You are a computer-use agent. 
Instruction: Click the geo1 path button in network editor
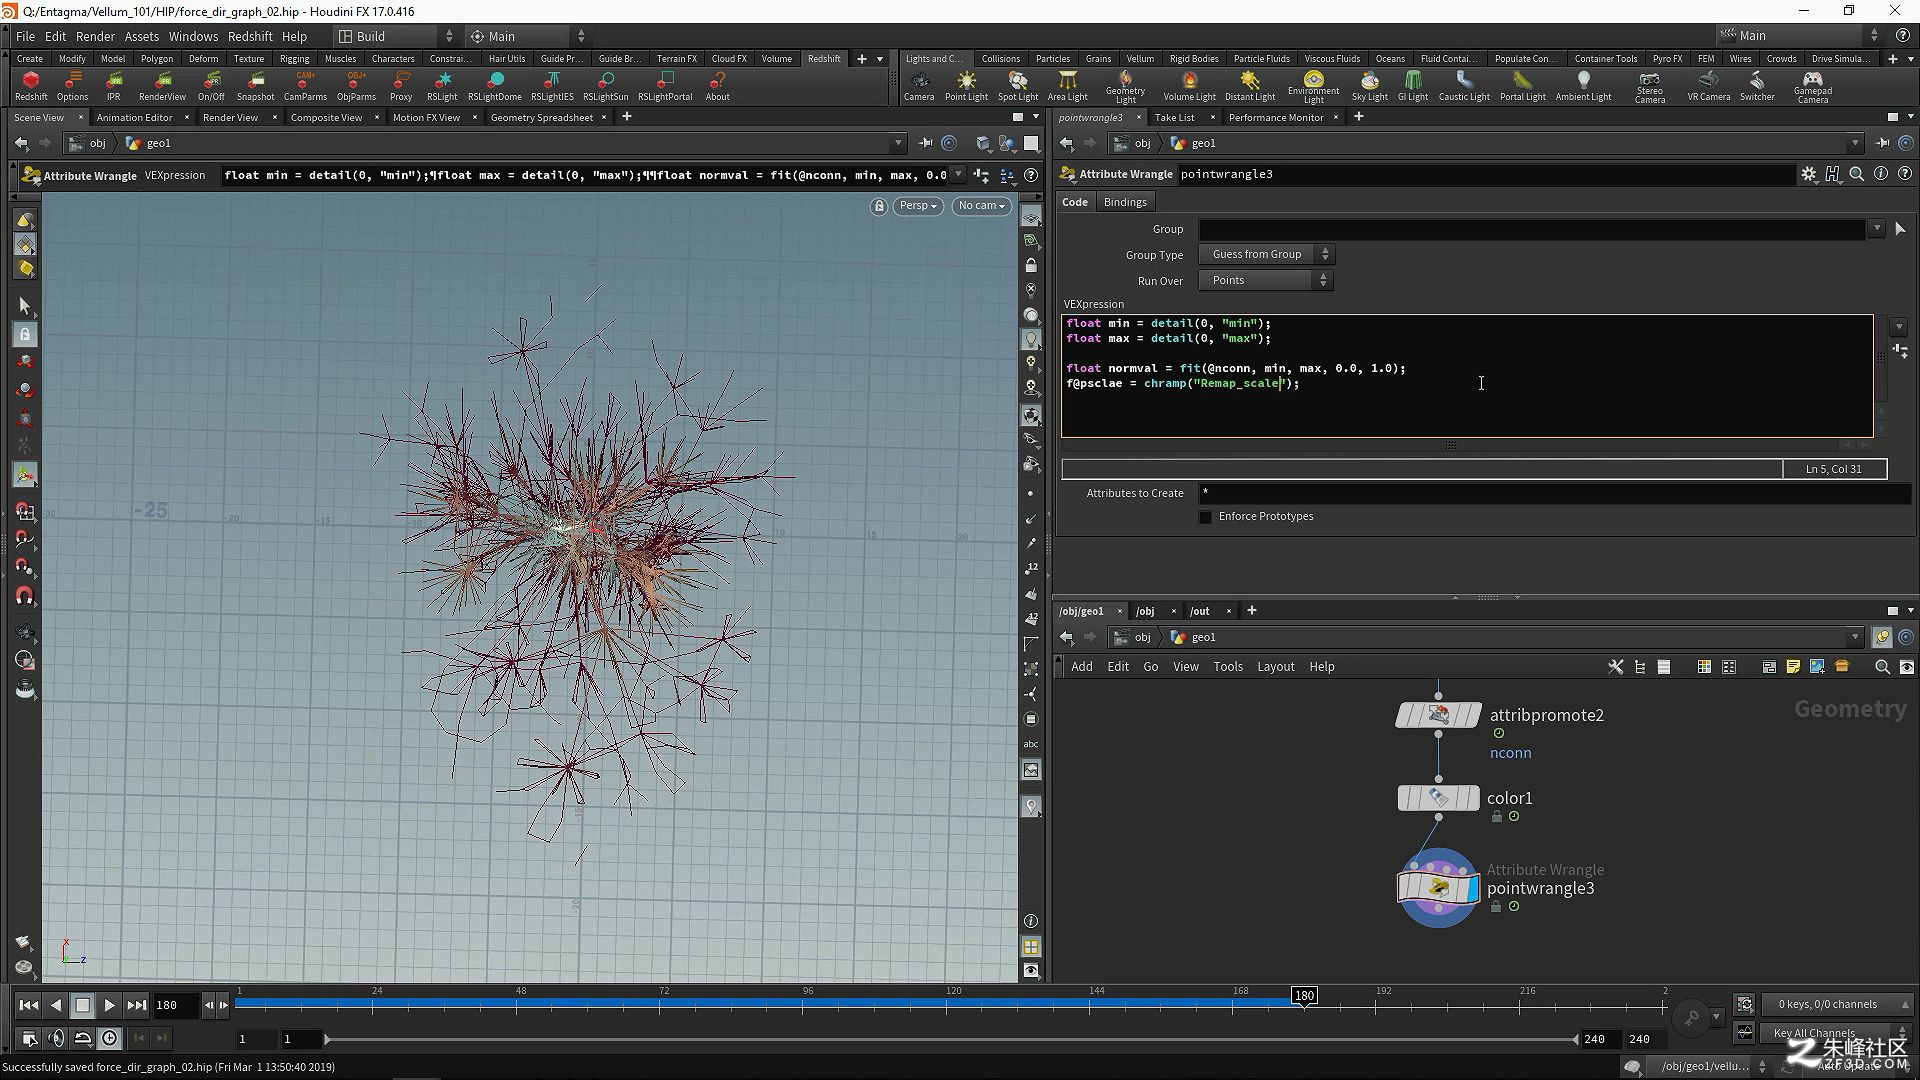click(1194, 637)
